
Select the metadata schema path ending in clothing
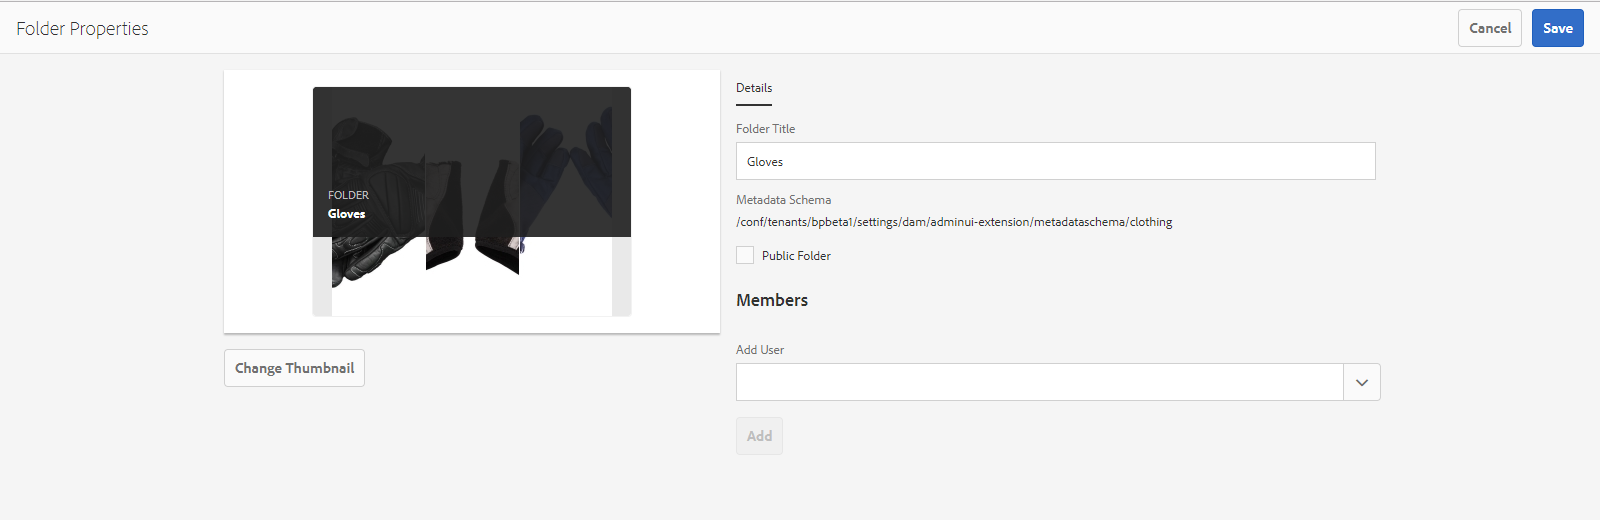pos(954,222)
